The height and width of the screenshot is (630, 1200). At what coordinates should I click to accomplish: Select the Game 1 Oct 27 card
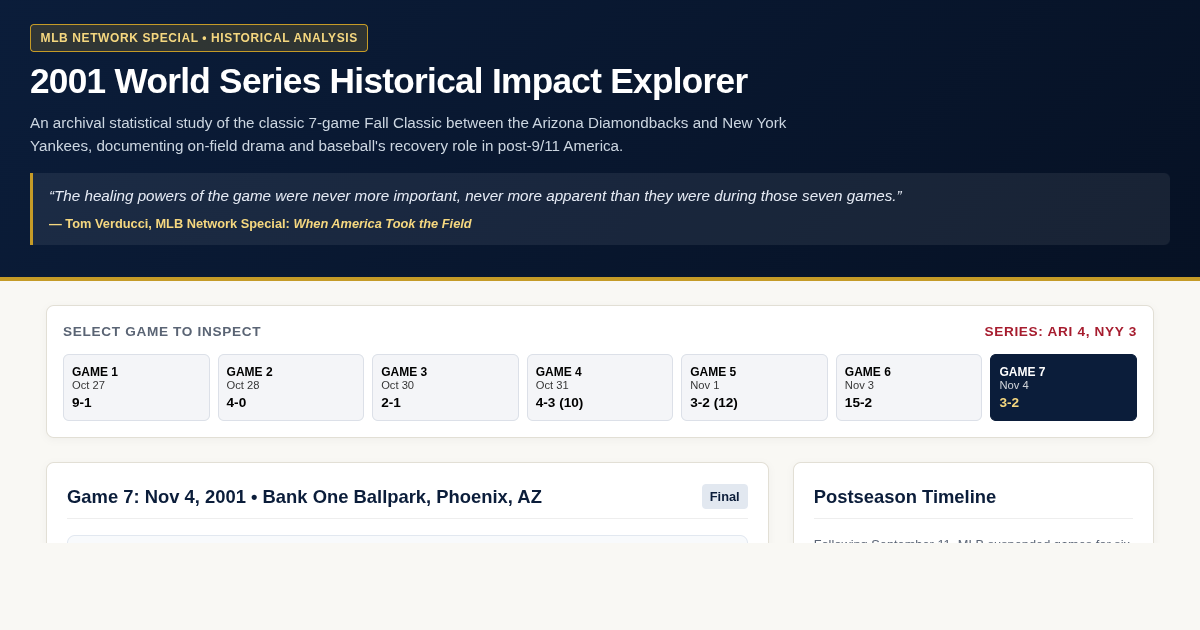(x=136, y=387)
